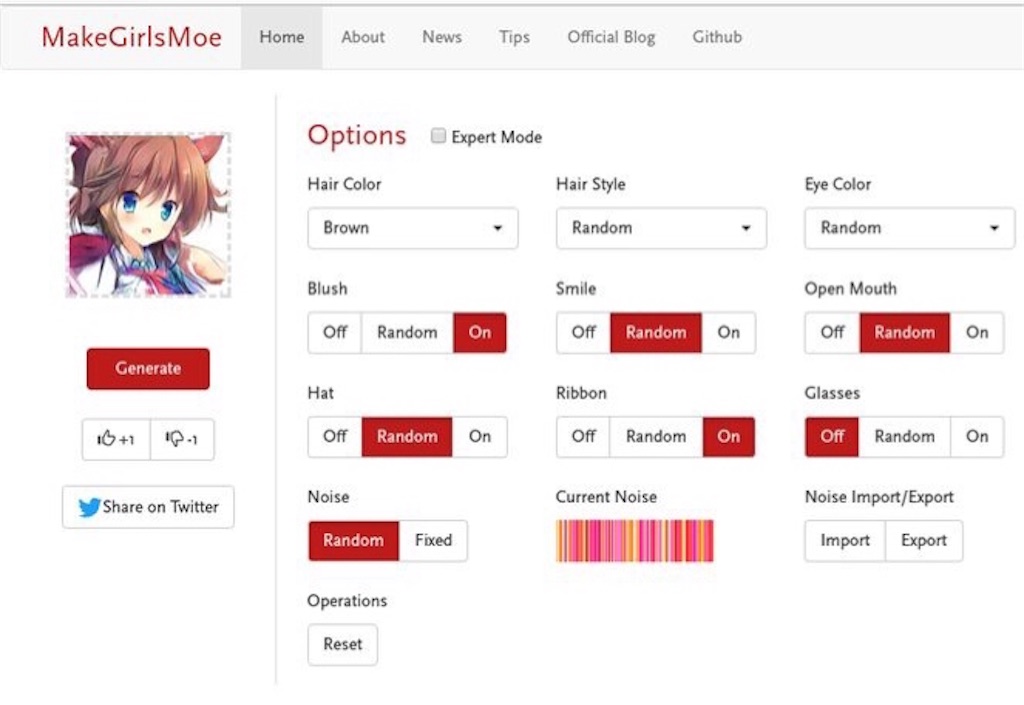Set Hat to On
This screenshot has width=1024, height=705.
479,436
